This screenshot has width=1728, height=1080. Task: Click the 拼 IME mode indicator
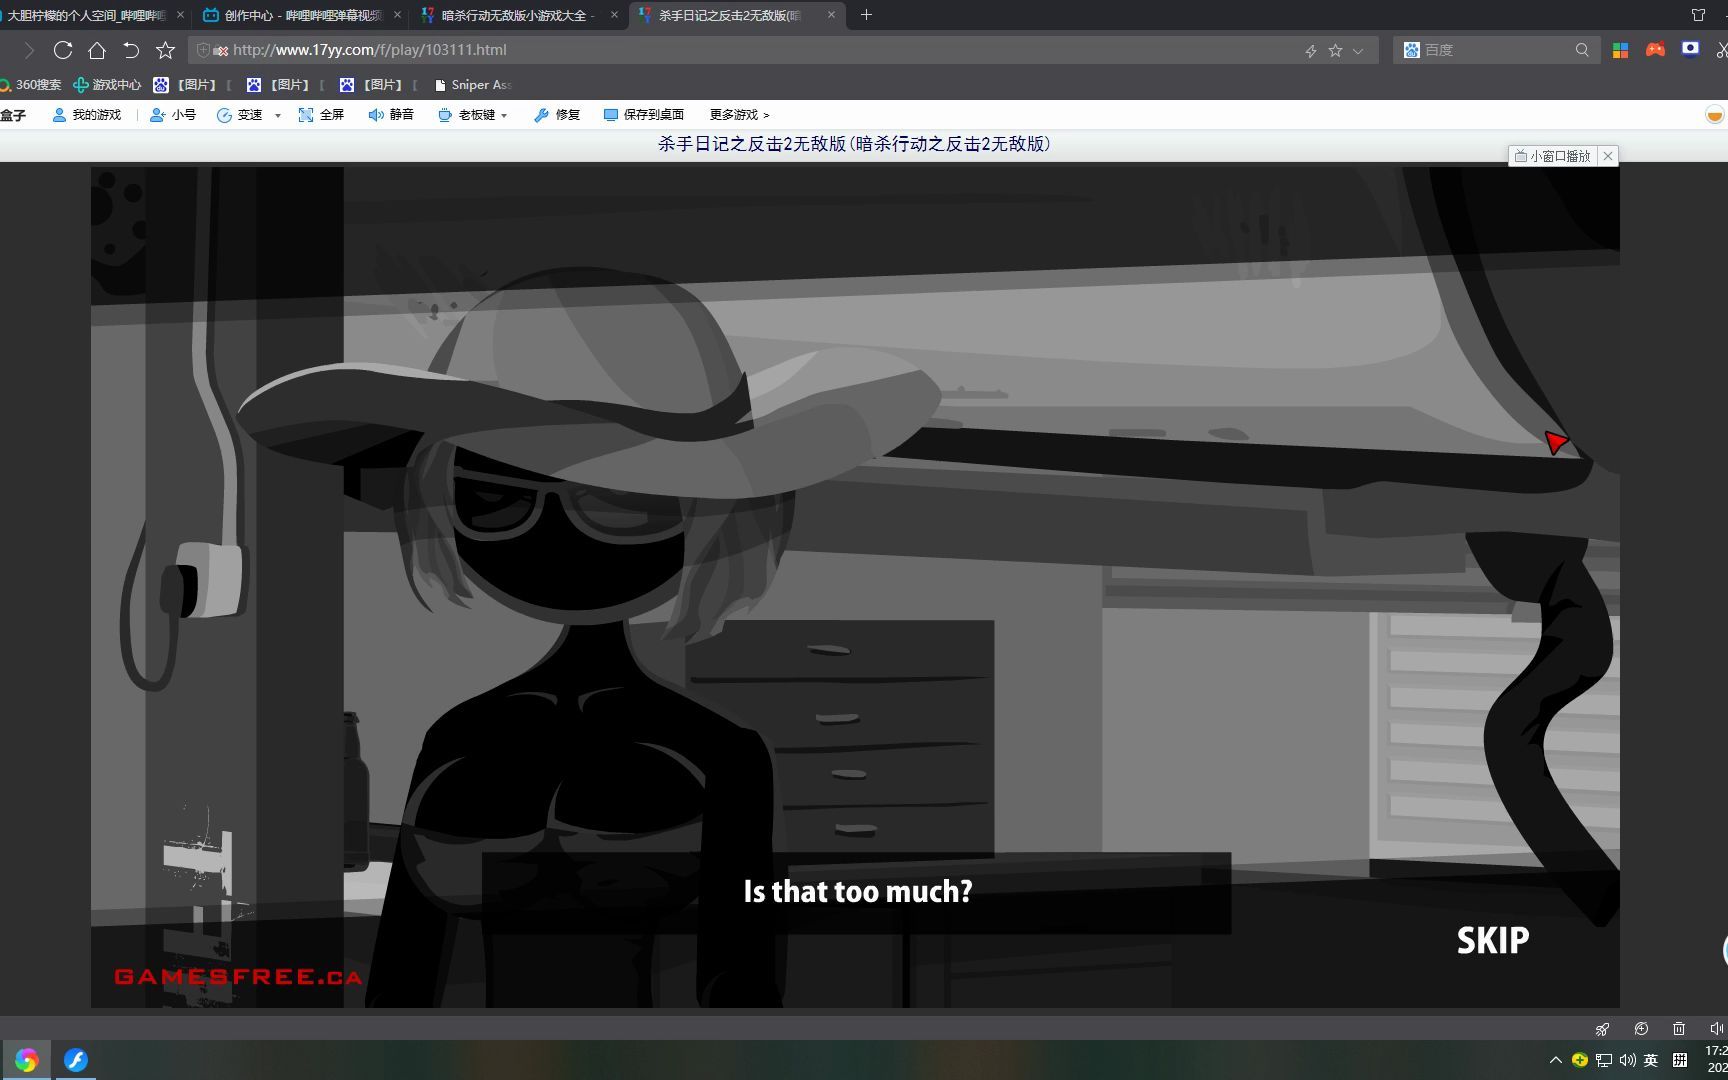point(1680,1060)
